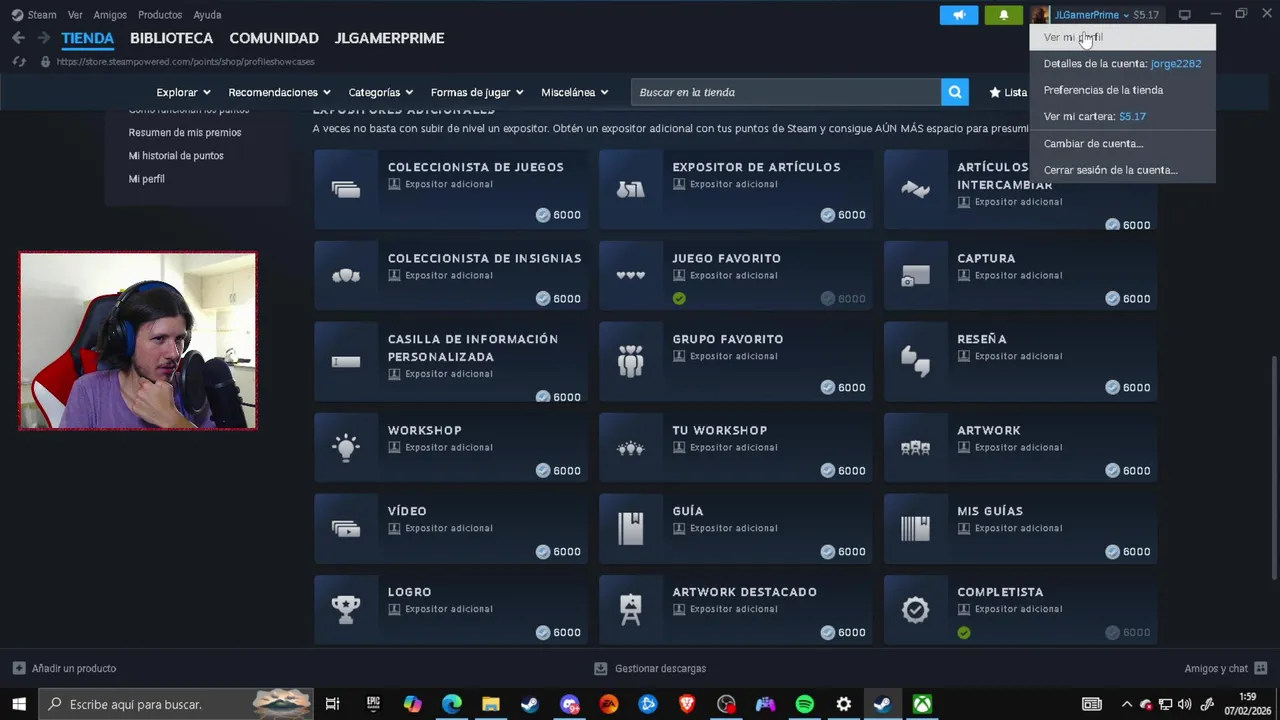Open Windows Start menu
The height and width of the screenshot is (720, 1280).
point(19,704)
